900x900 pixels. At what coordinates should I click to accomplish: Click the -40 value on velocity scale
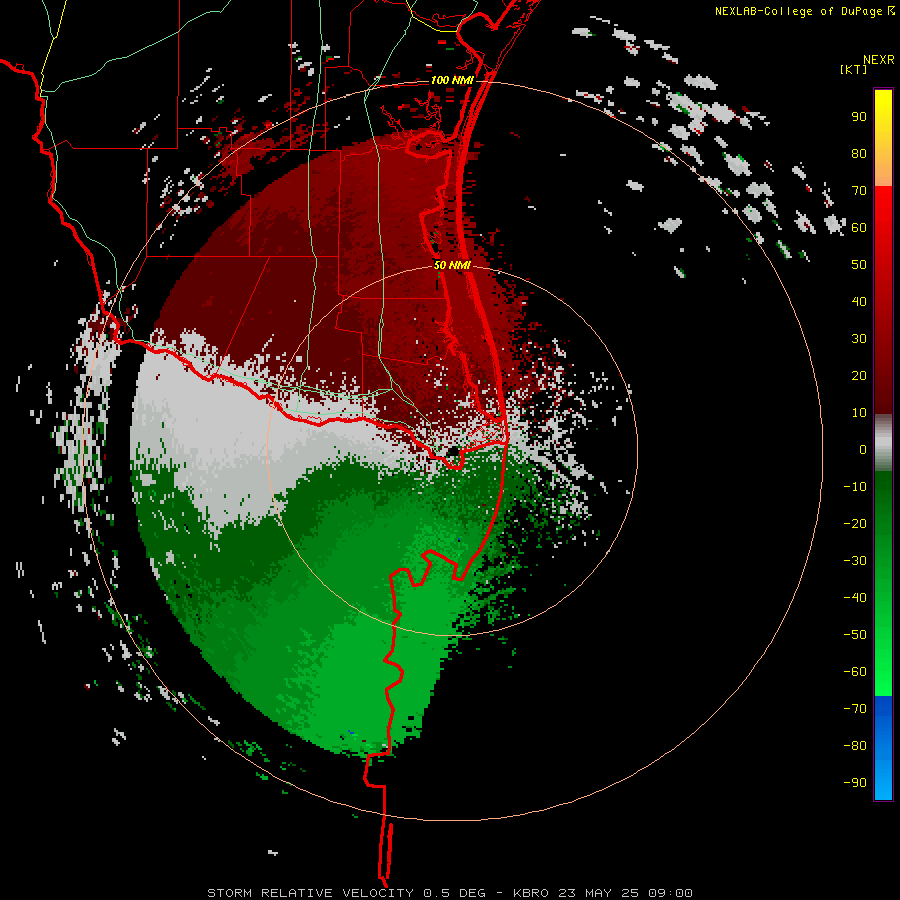pyautogui.click(x=855, y=598)
